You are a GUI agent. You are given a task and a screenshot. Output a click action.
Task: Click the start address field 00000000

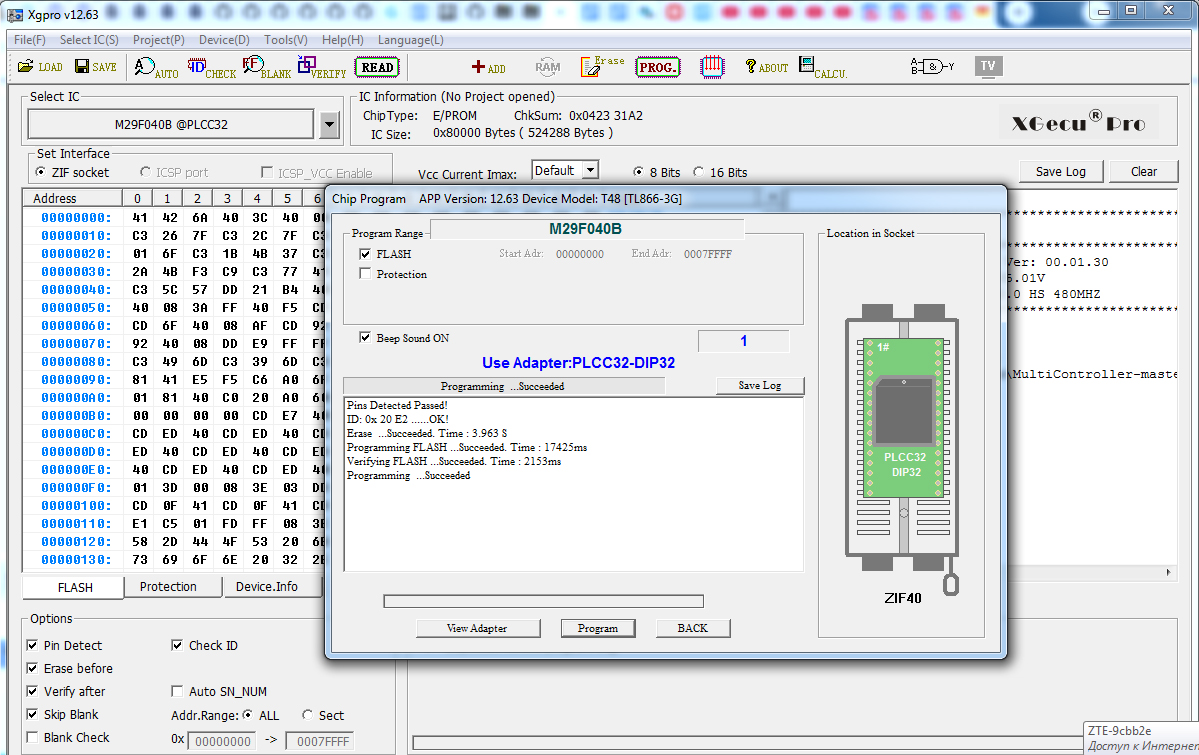223,740
